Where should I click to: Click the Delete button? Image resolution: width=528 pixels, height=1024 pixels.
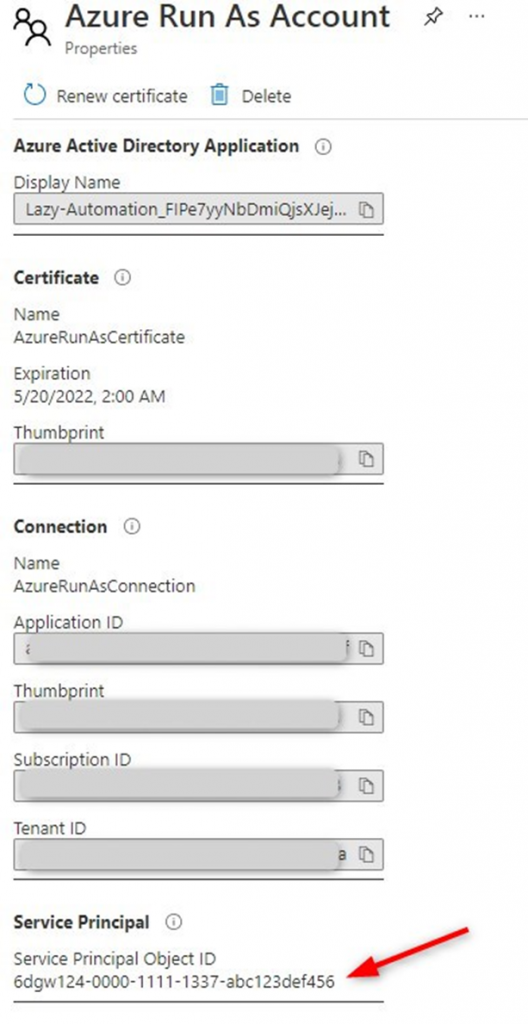click(250, 96)
